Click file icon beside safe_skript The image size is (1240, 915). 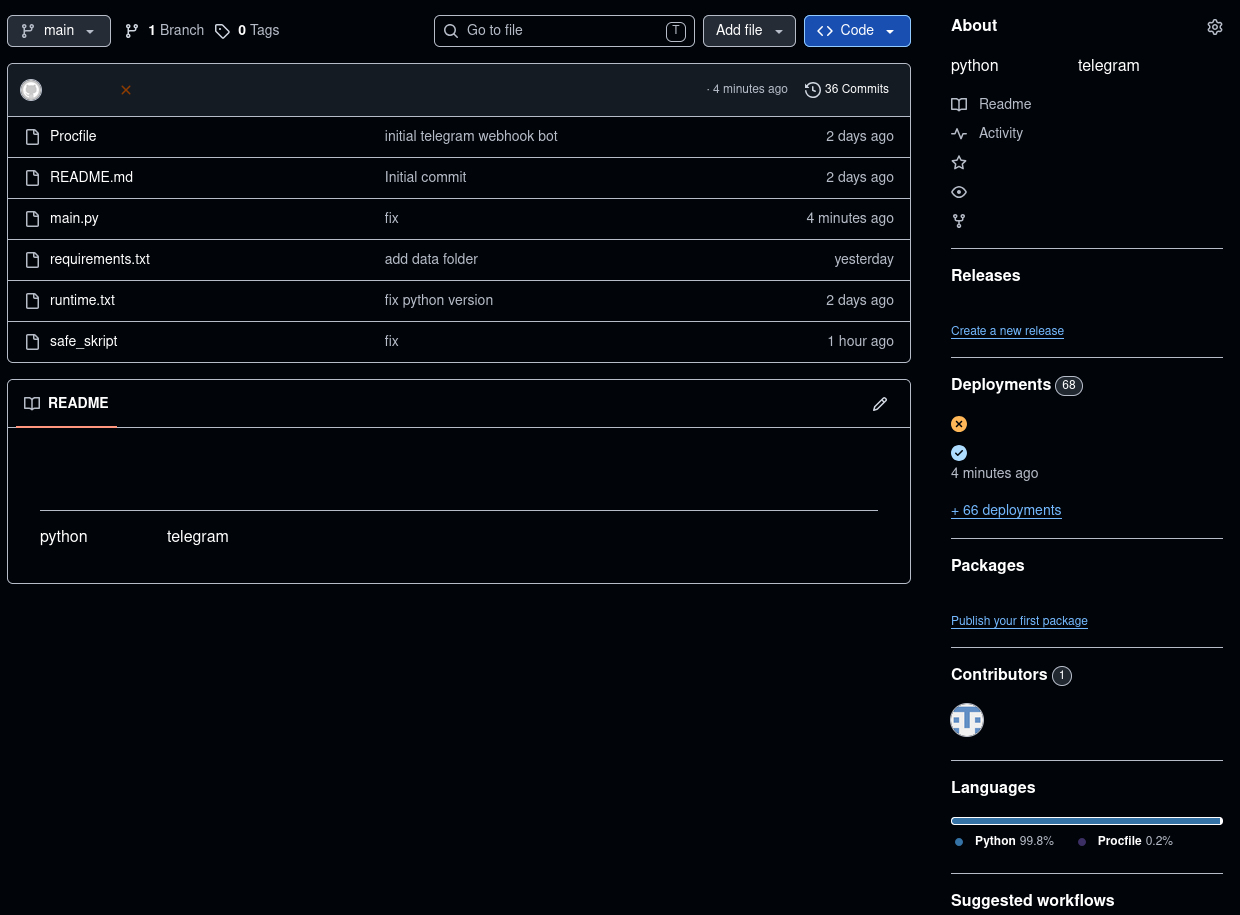[x=32, y=341]
